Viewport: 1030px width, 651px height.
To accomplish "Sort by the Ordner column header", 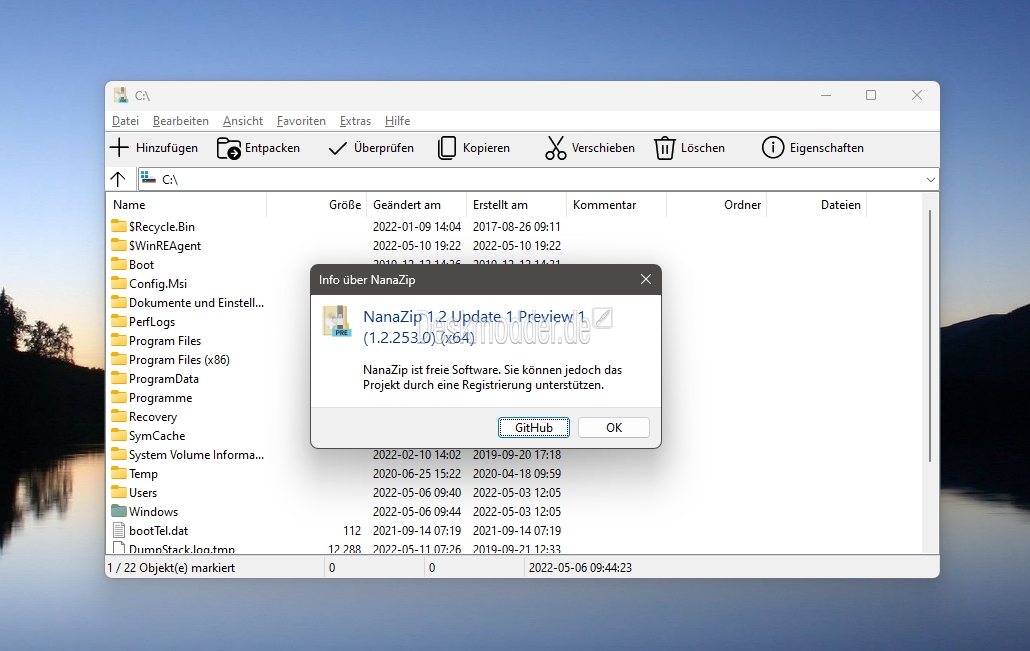I will 716,205.
